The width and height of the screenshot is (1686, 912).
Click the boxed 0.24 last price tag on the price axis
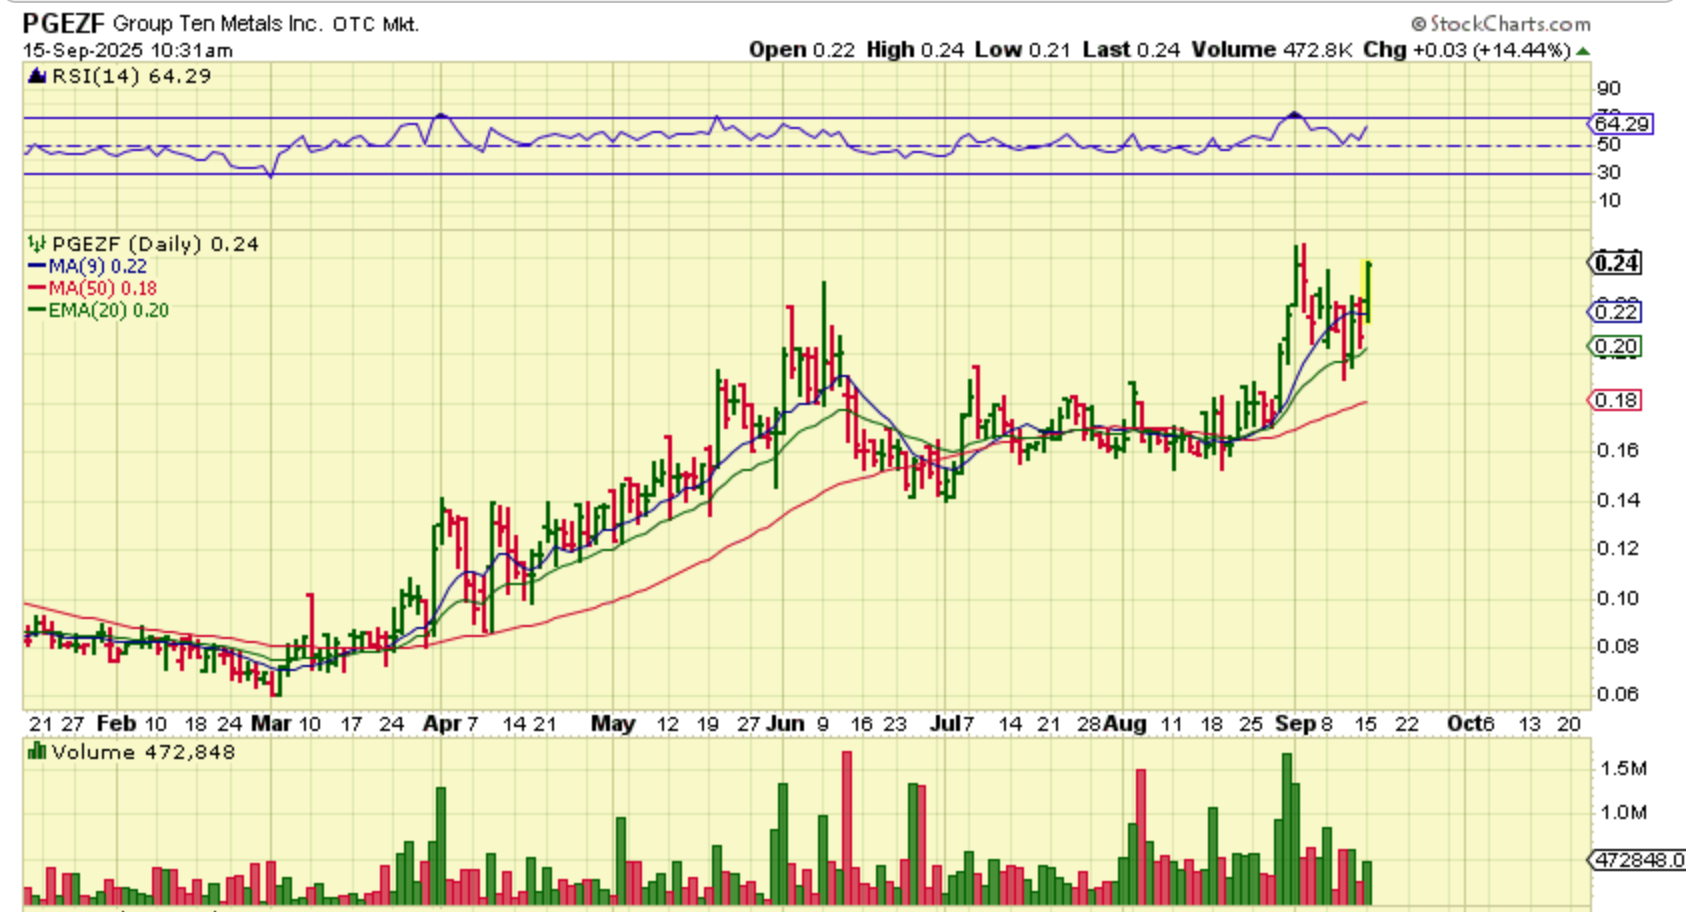(1616, 263)
